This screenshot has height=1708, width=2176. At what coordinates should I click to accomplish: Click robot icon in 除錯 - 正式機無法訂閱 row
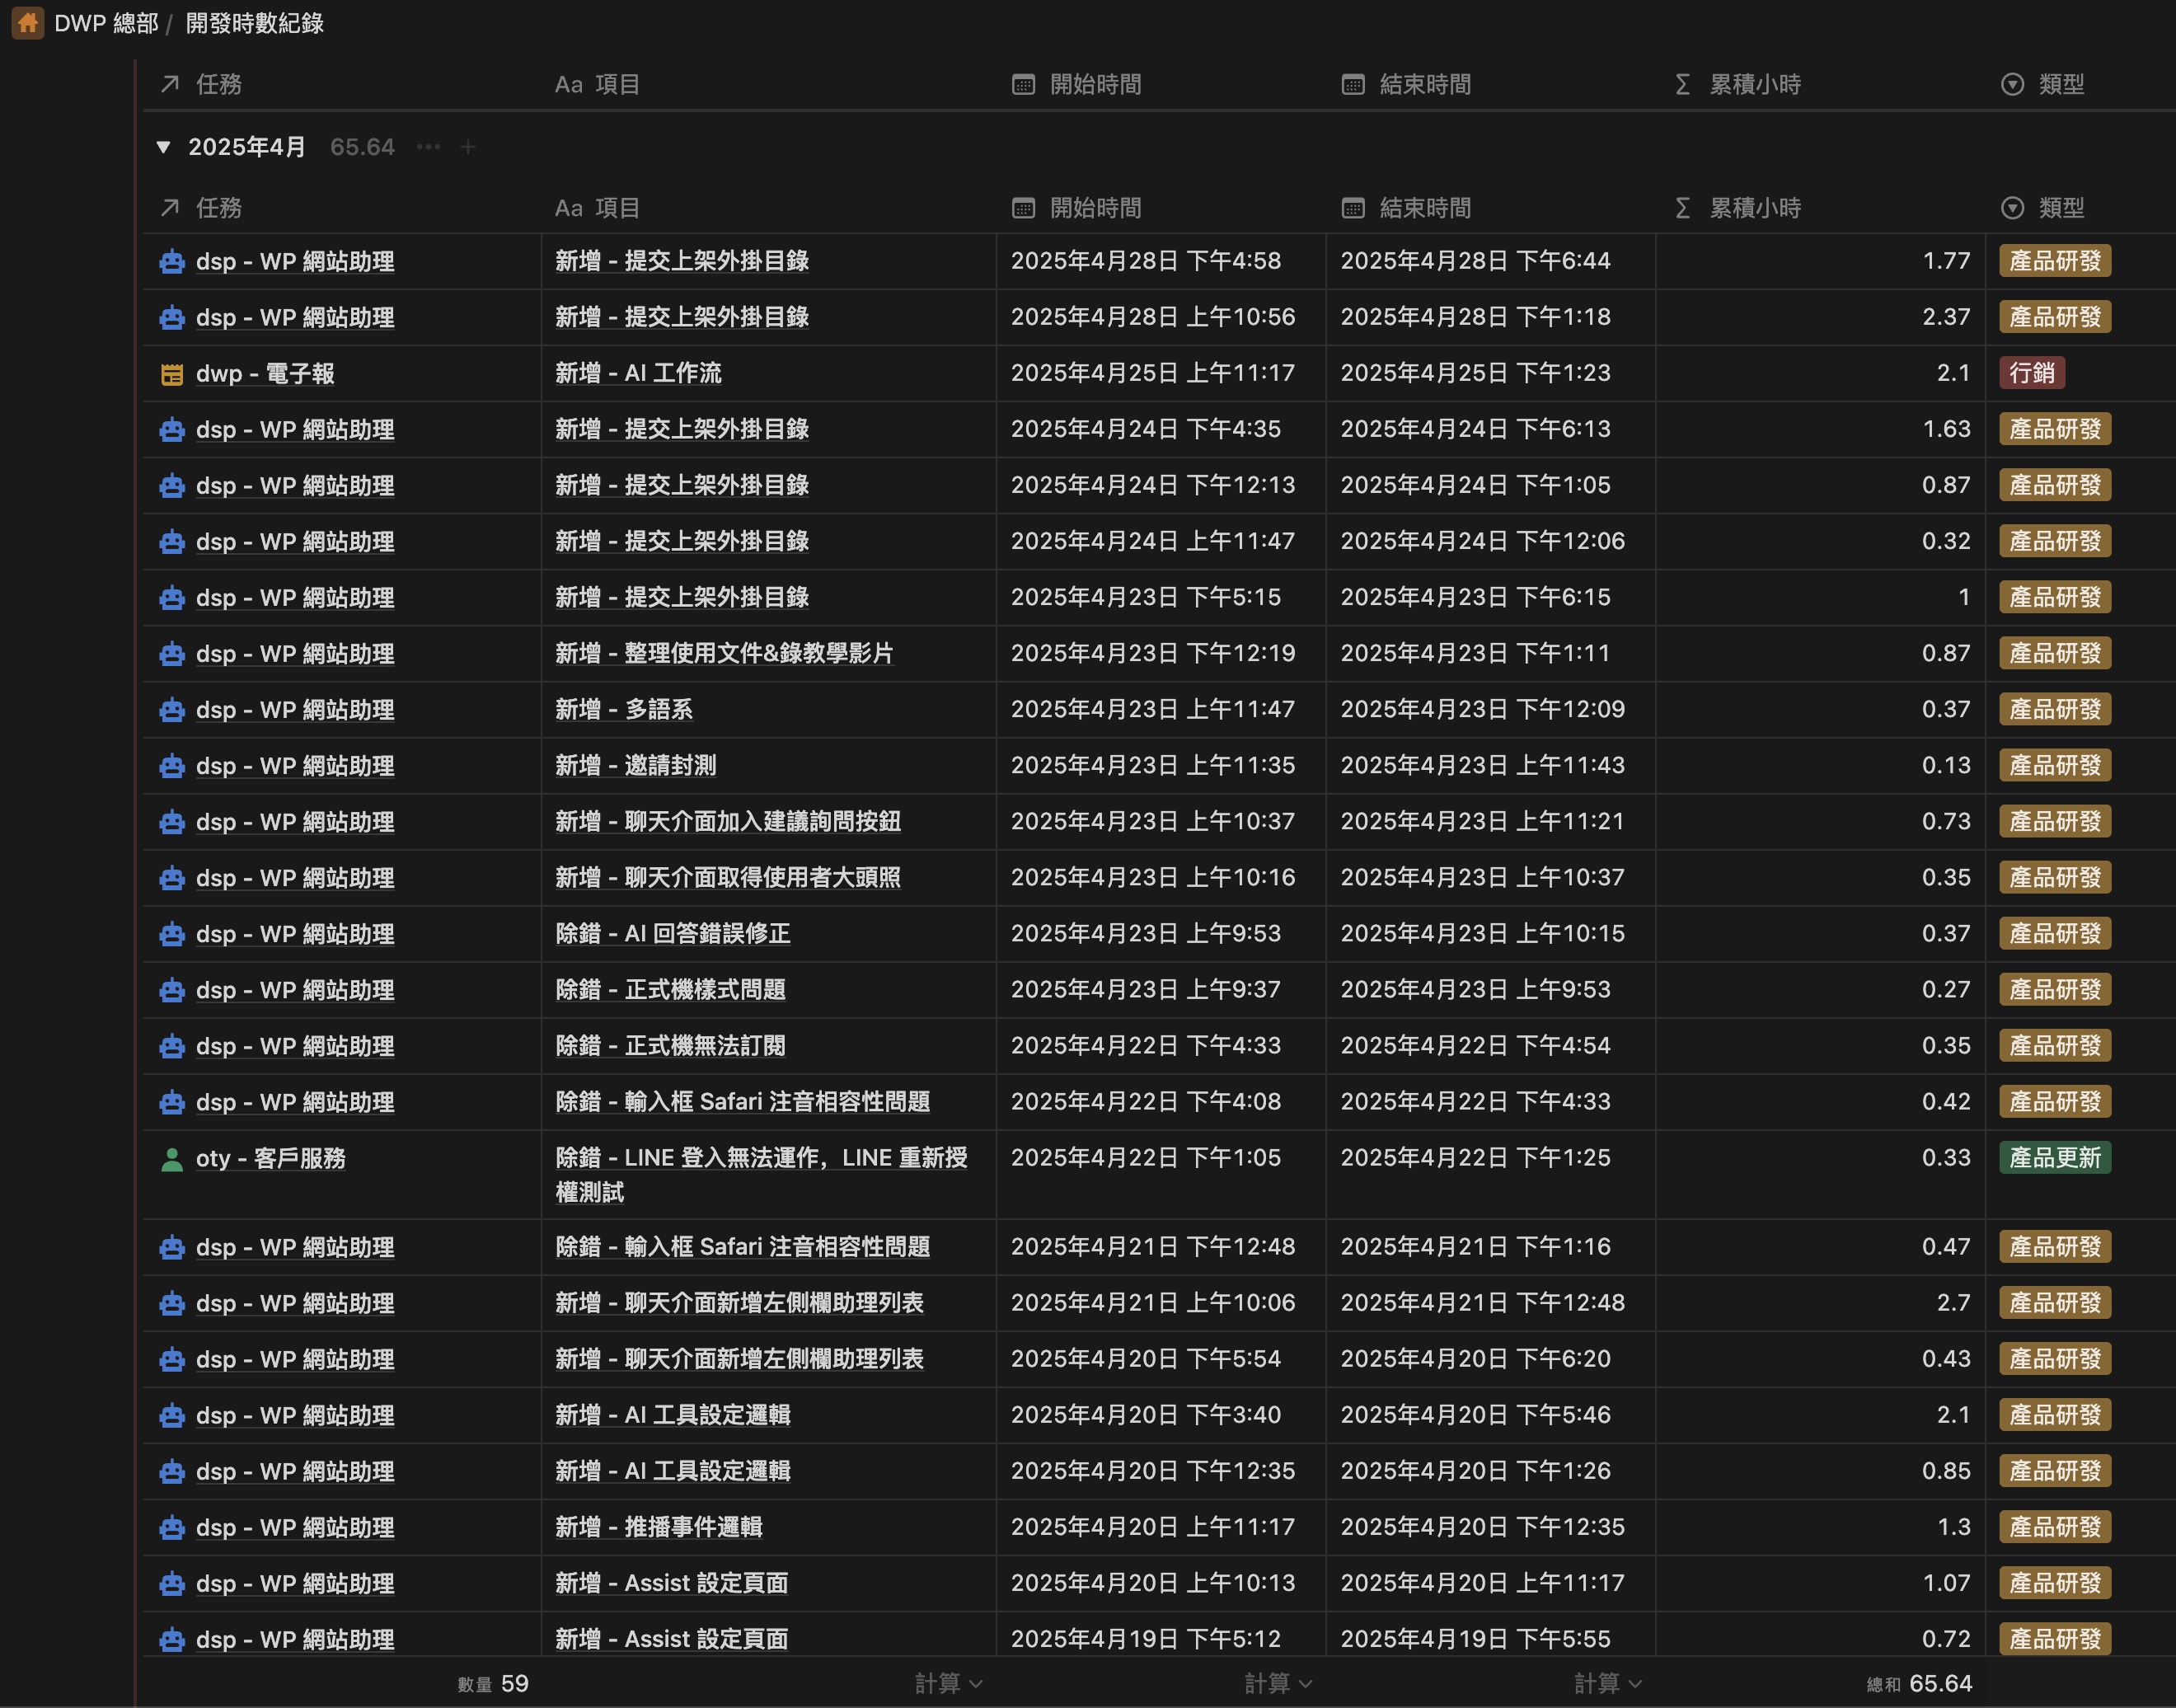click(172, 1046)
